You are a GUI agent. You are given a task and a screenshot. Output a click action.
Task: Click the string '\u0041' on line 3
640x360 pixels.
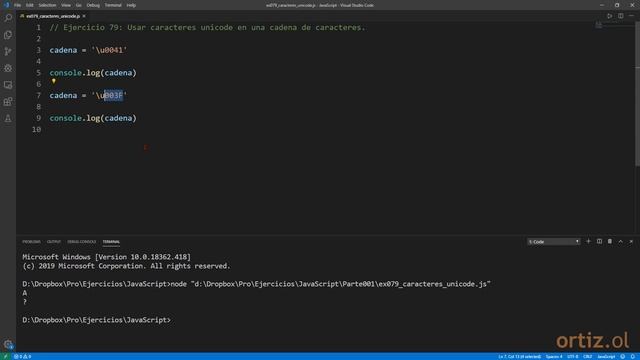(x=109, y=50)
